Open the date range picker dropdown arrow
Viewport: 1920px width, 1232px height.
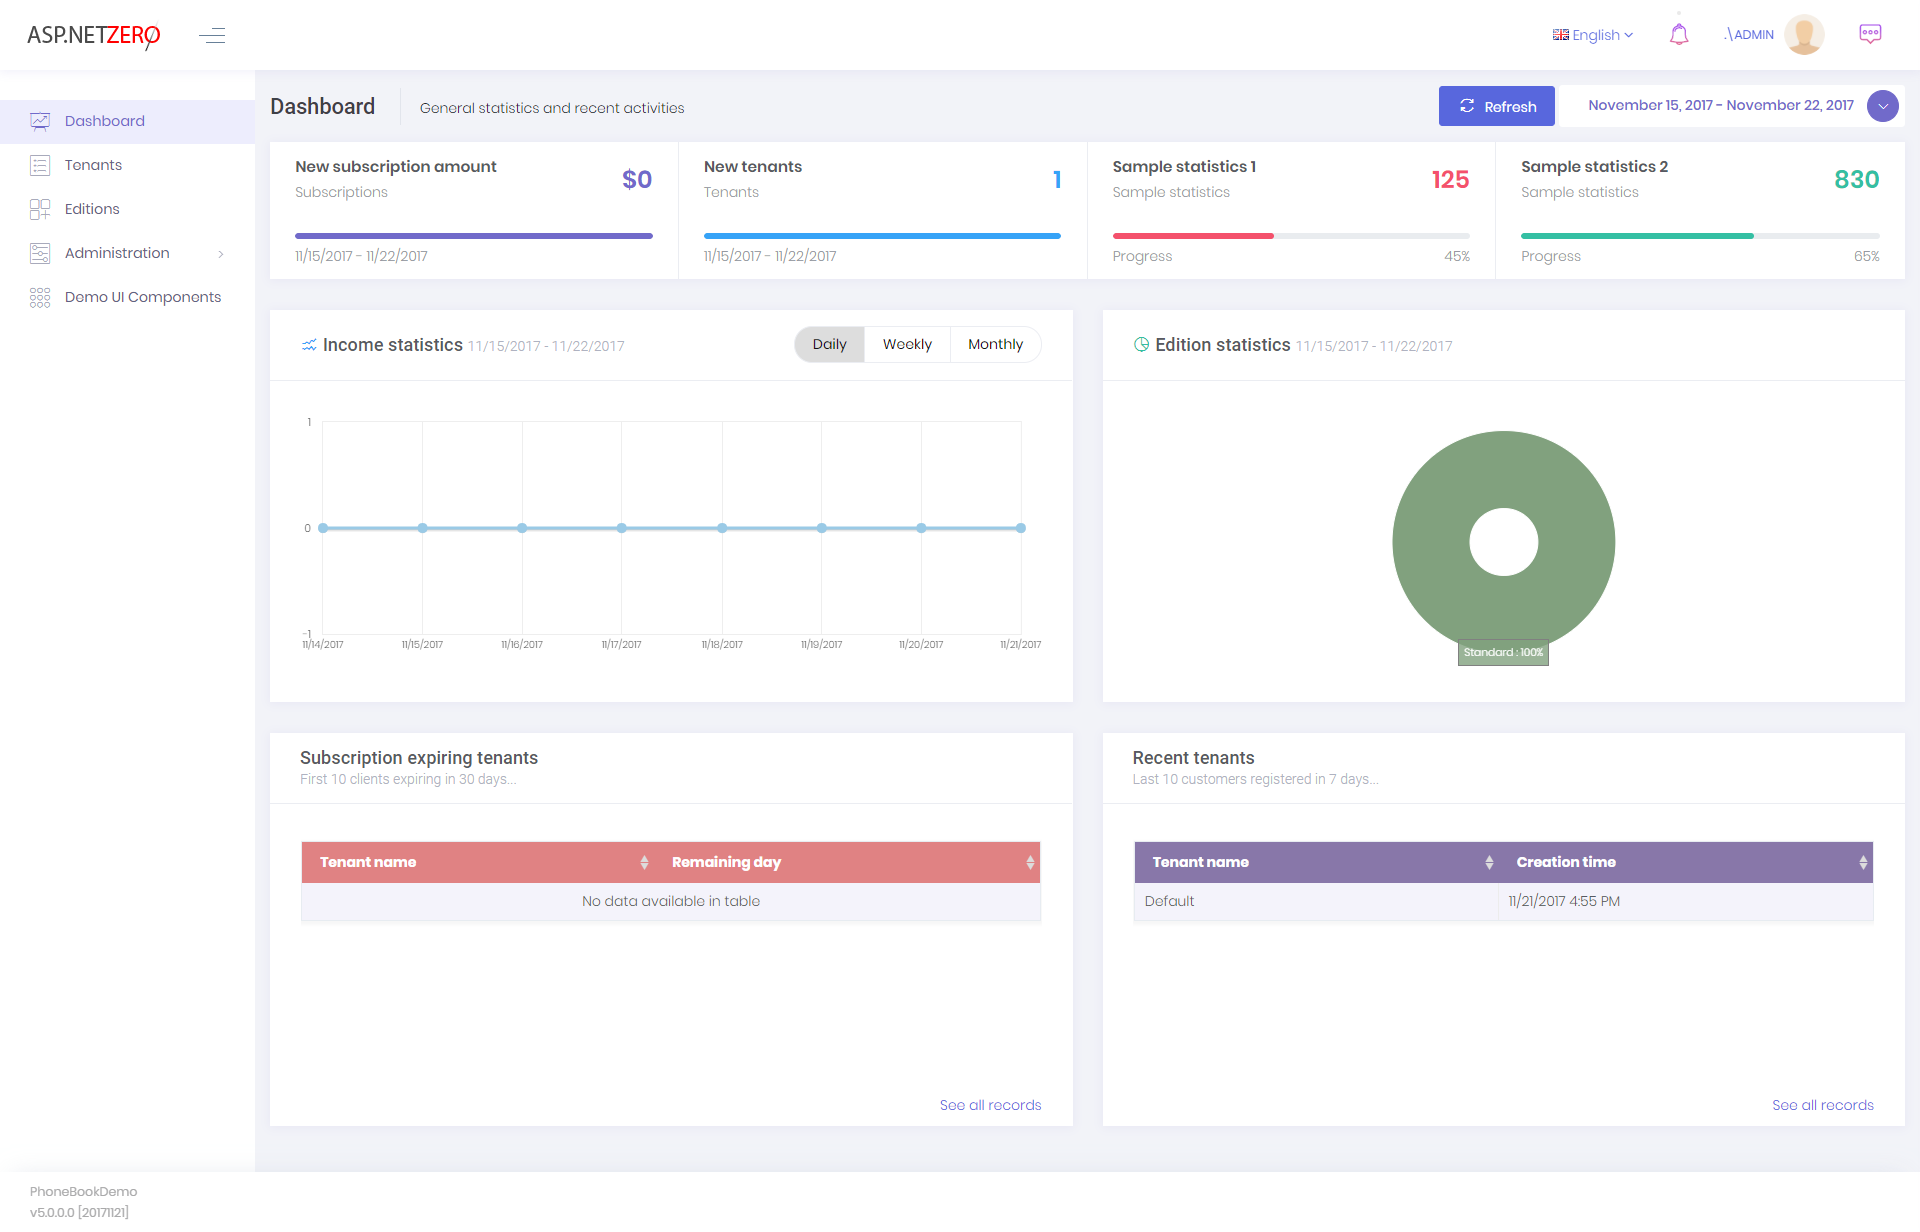pyautogui.click(x=1882, y=106)
